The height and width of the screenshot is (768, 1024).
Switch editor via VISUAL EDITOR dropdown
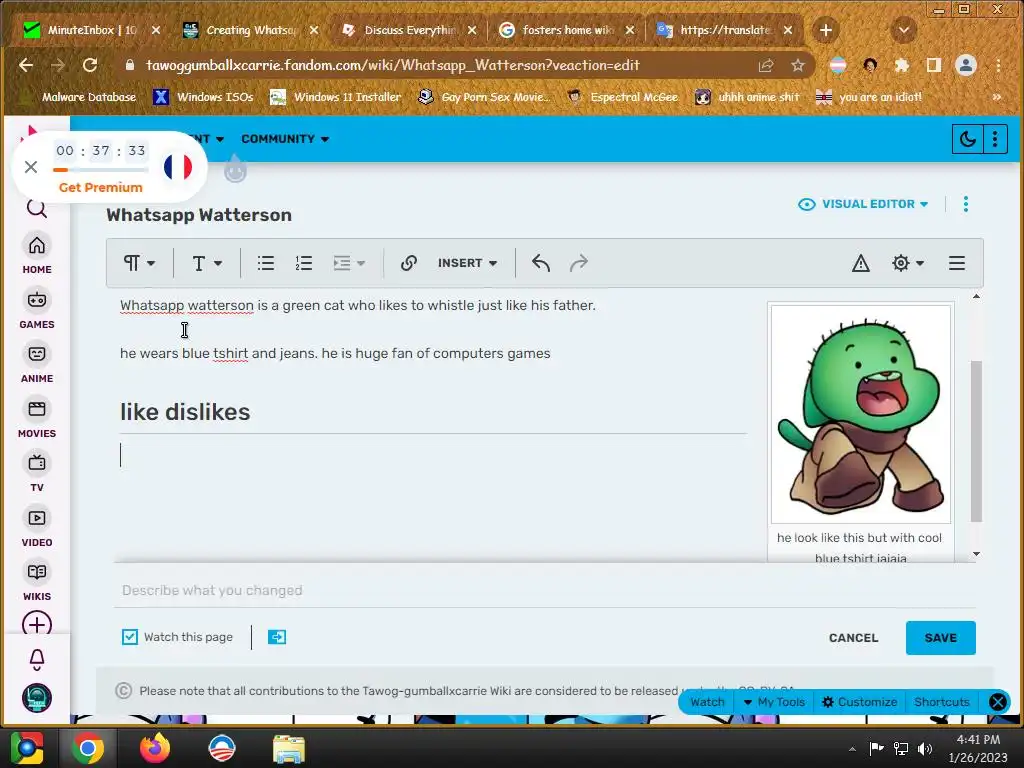click(863, 204)
